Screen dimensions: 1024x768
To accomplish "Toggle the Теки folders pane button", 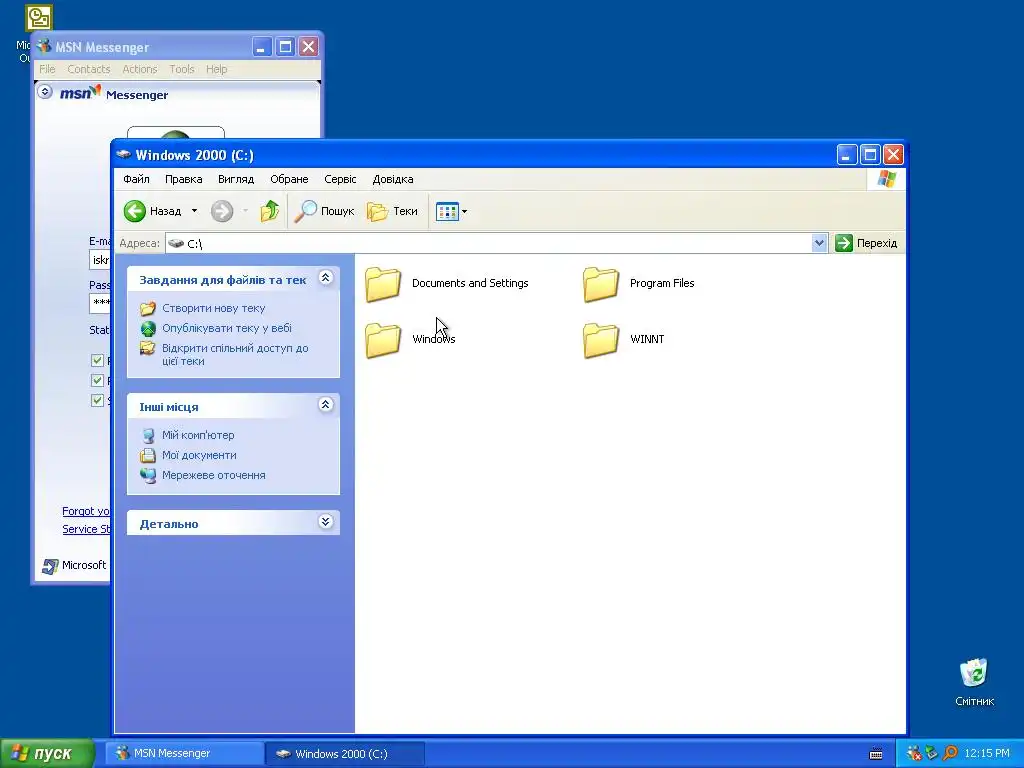I will pyautogui.click(x=392, y=211).
